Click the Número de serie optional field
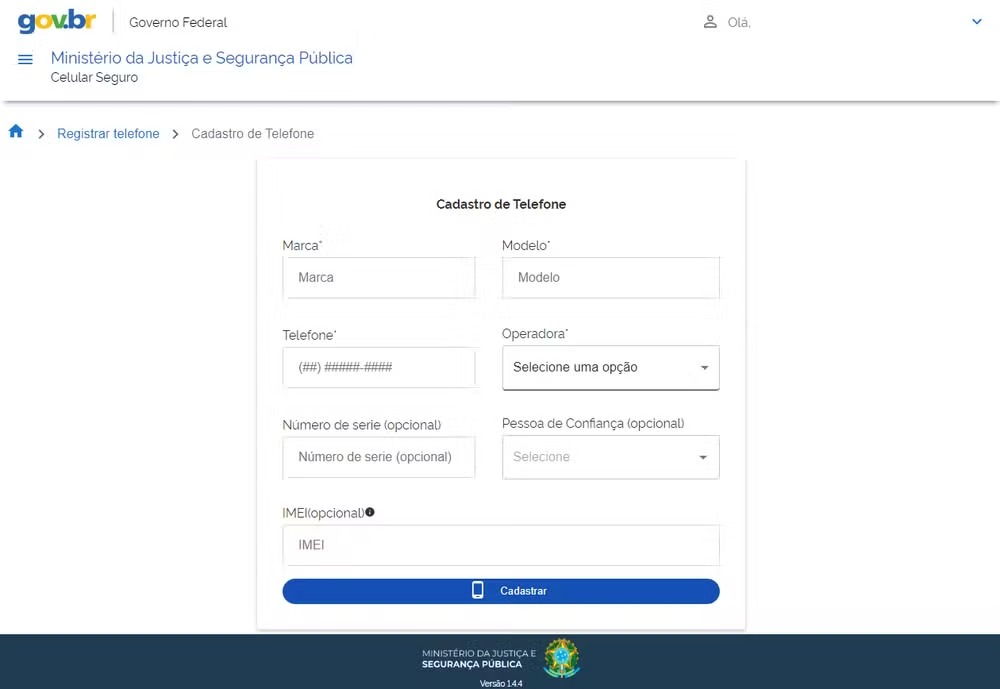1000x689 pixels. [x=379, y=457]
